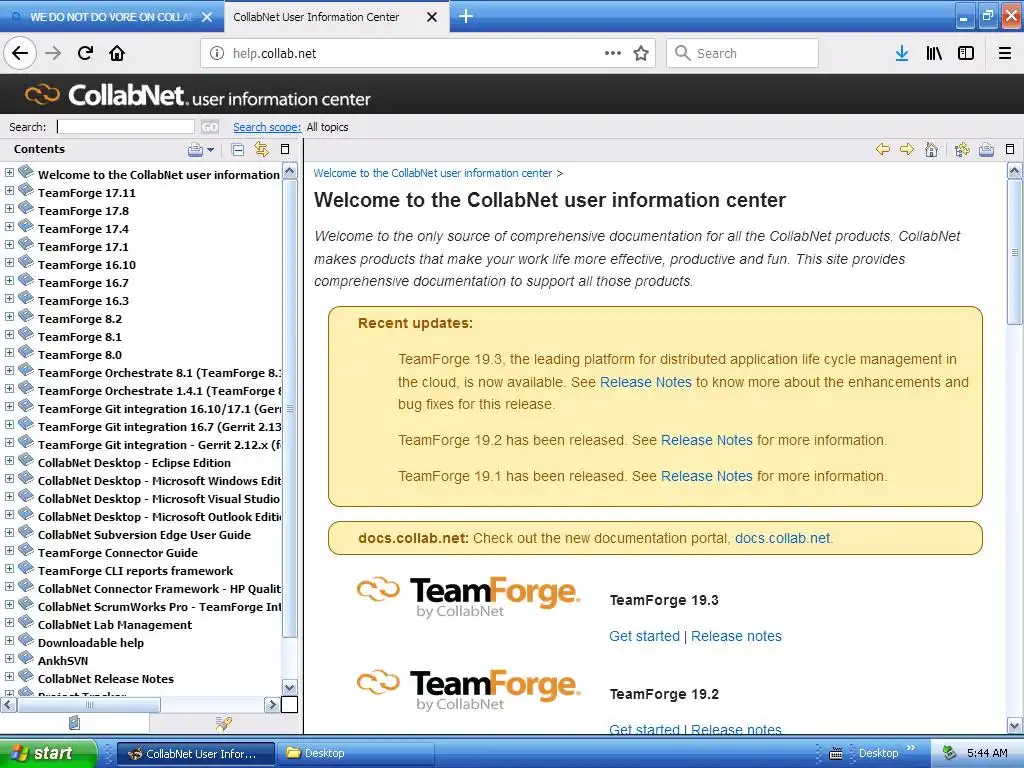Expand the TeamForge 8.2 tree node
Viewport: 1024px width, 768px height.
click(9, 317)
